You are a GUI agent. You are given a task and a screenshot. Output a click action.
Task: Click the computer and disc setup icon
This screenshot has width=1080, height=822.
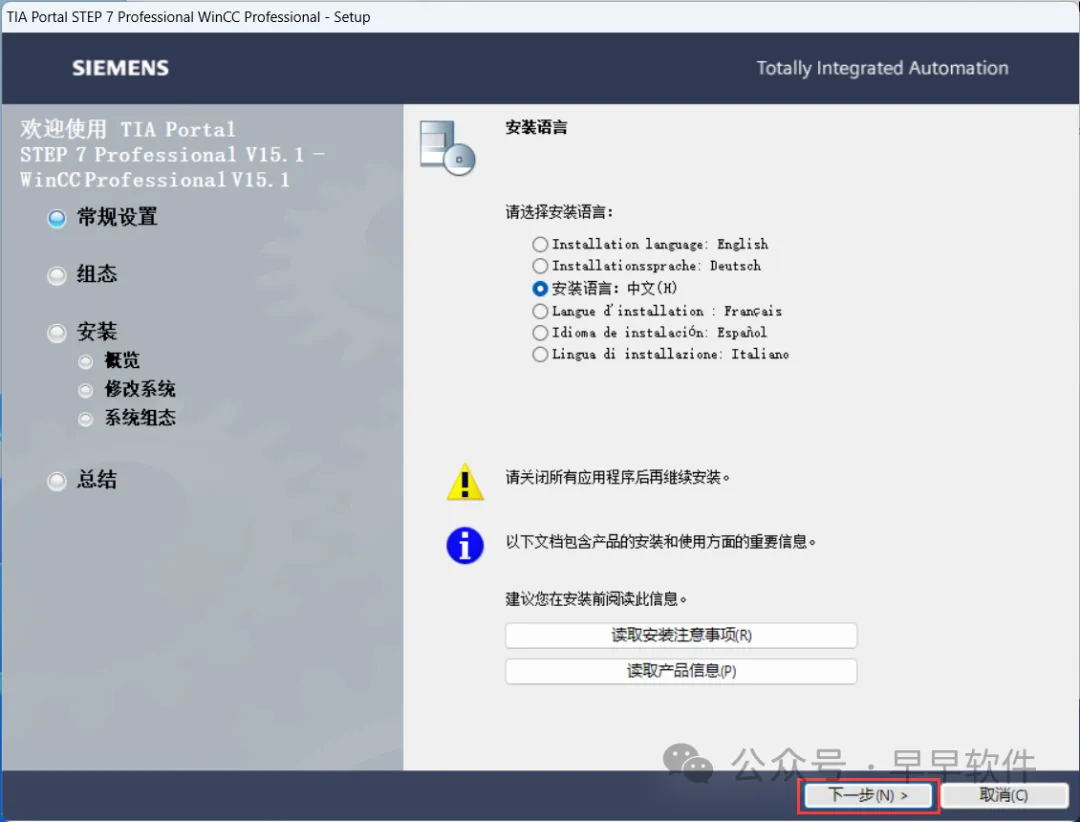click(x=448, y=147)
